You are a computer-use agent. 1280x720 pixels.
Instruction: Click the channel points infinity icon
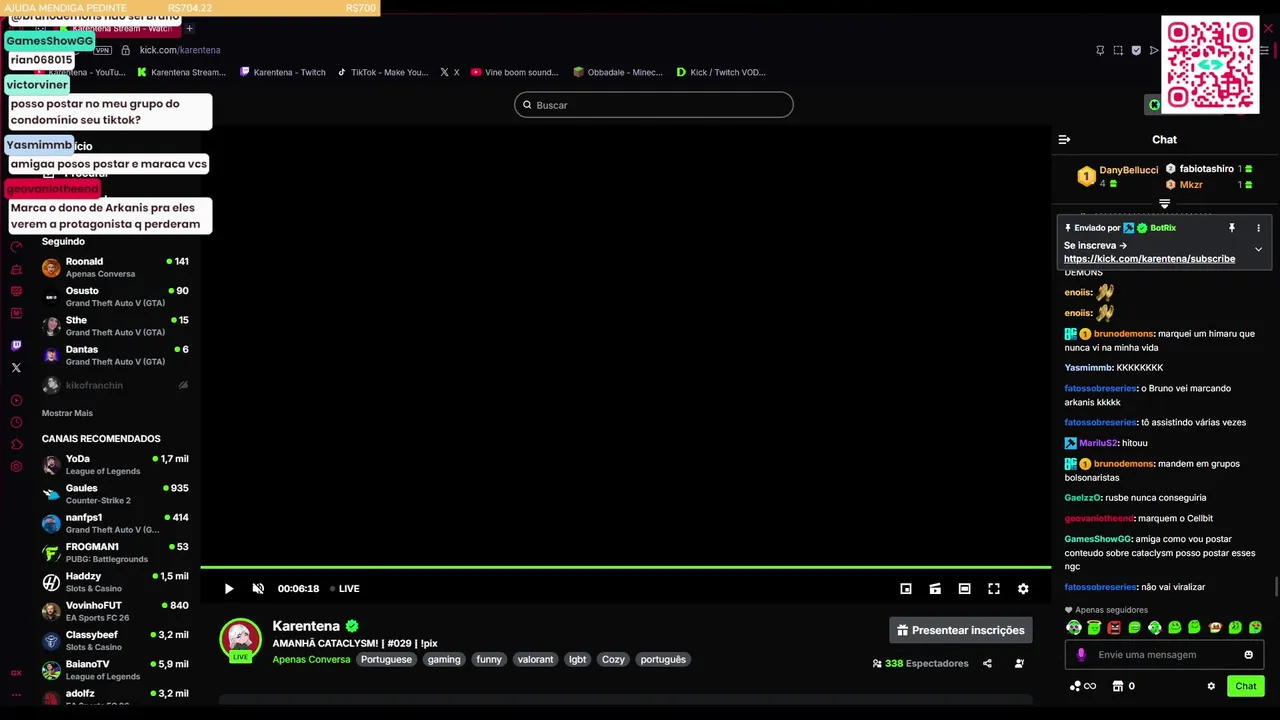point(1082,686)
